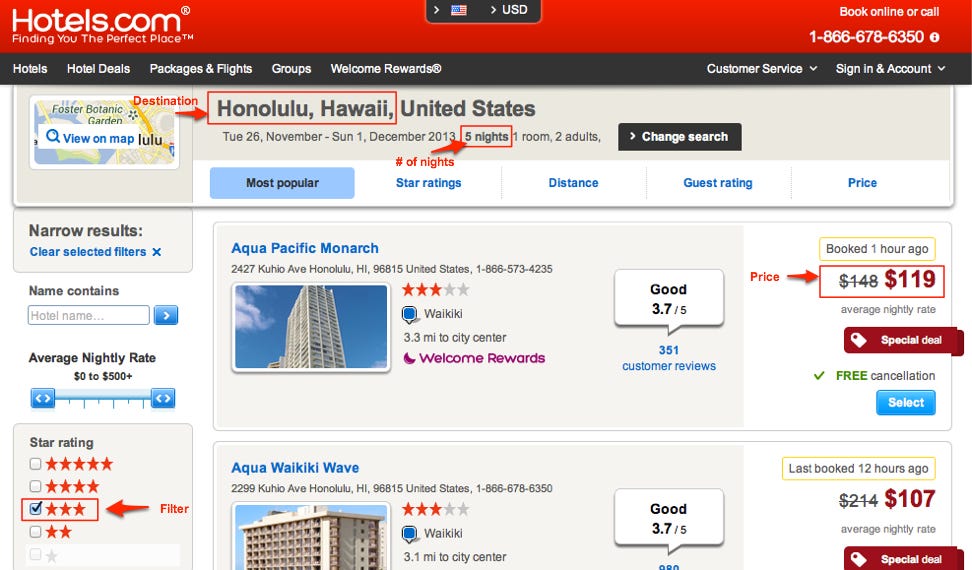Open Welcome Rewards® in navigation
Viewport: 972px width, 570px height.
pos(386,69)
